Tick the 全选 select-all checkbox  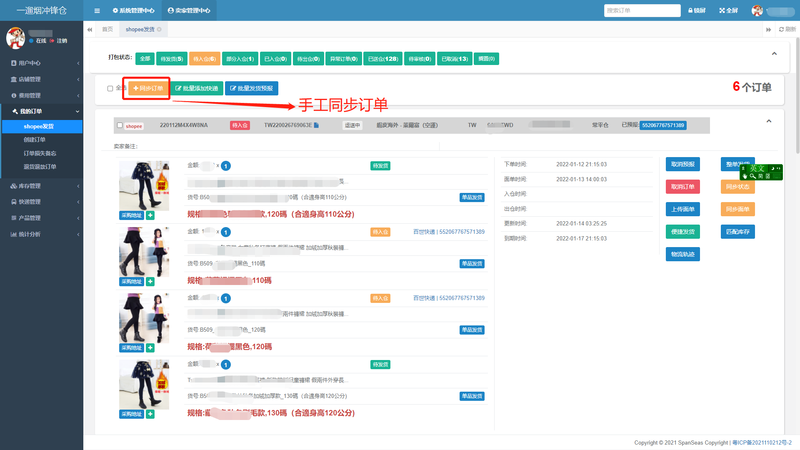(111, 88)
